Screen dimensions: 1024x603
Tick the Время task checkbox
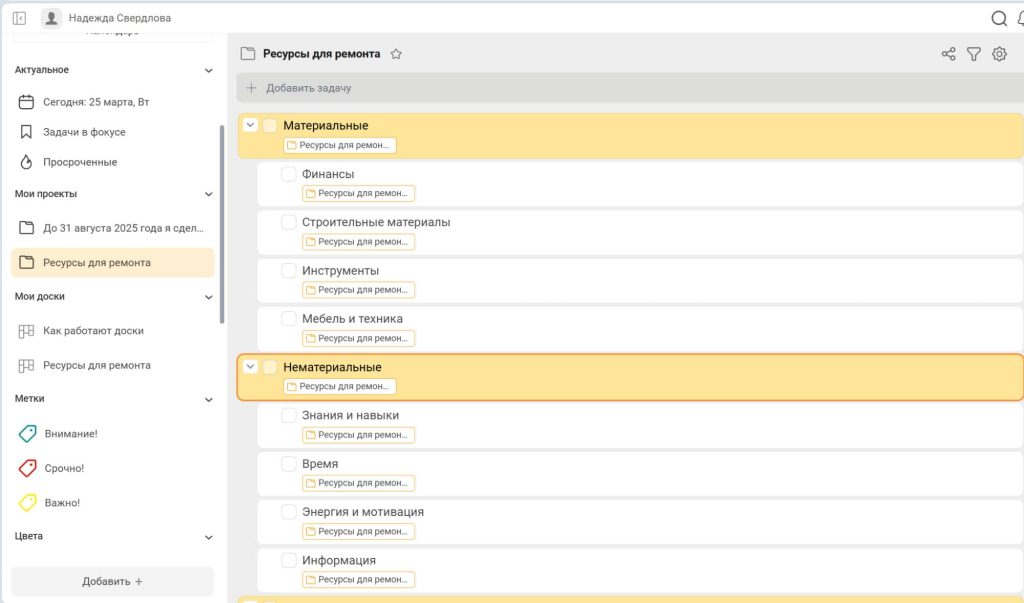coord(288,464)
